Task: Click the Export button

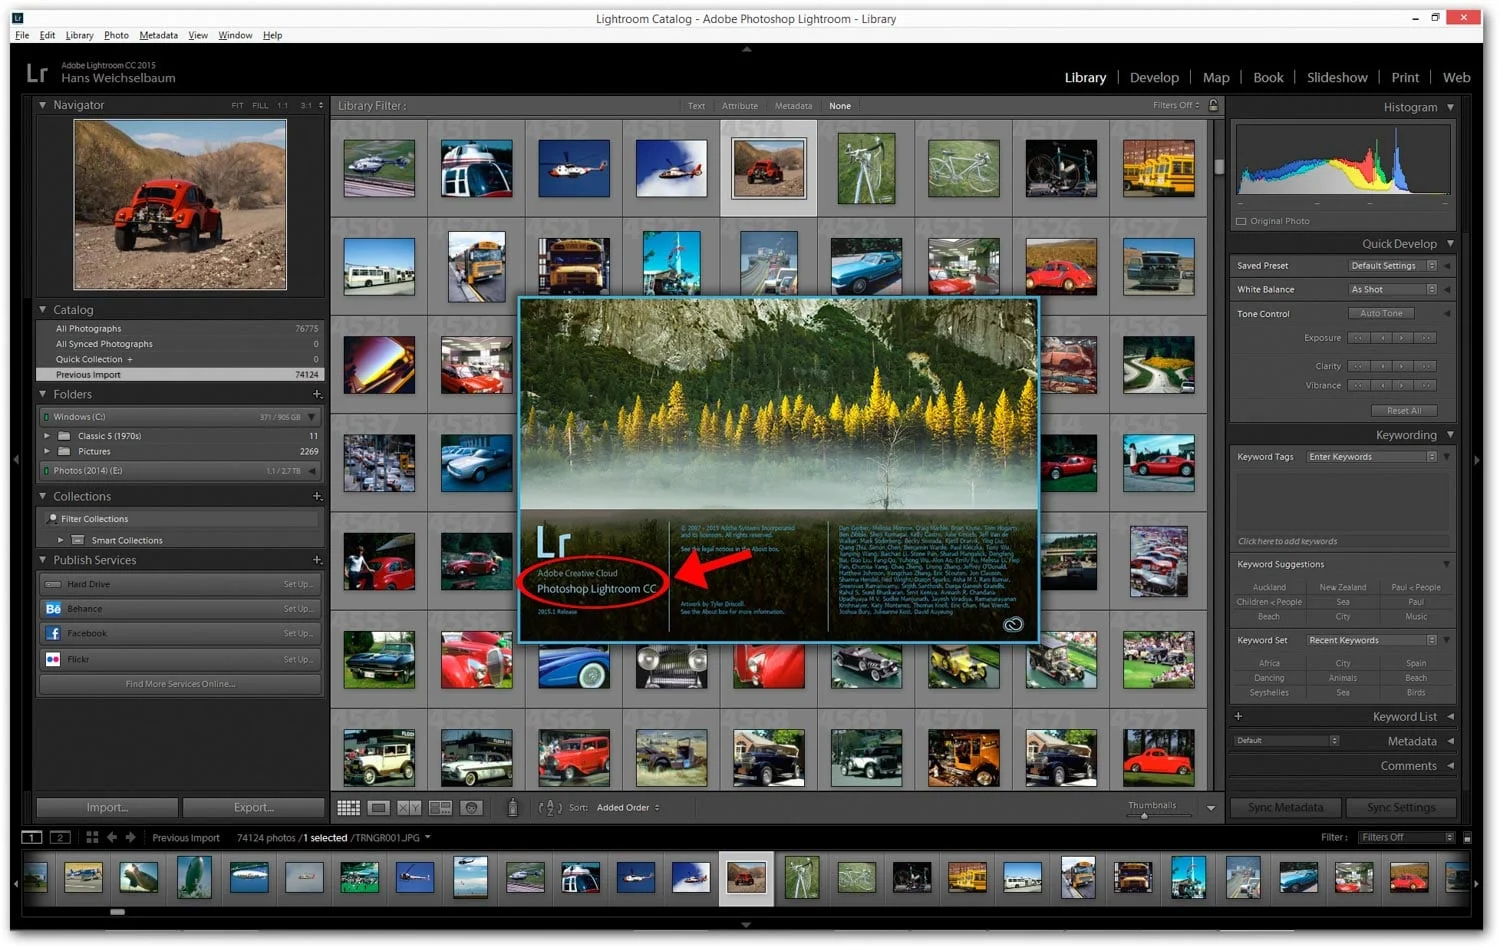Action: click(254, 808)
